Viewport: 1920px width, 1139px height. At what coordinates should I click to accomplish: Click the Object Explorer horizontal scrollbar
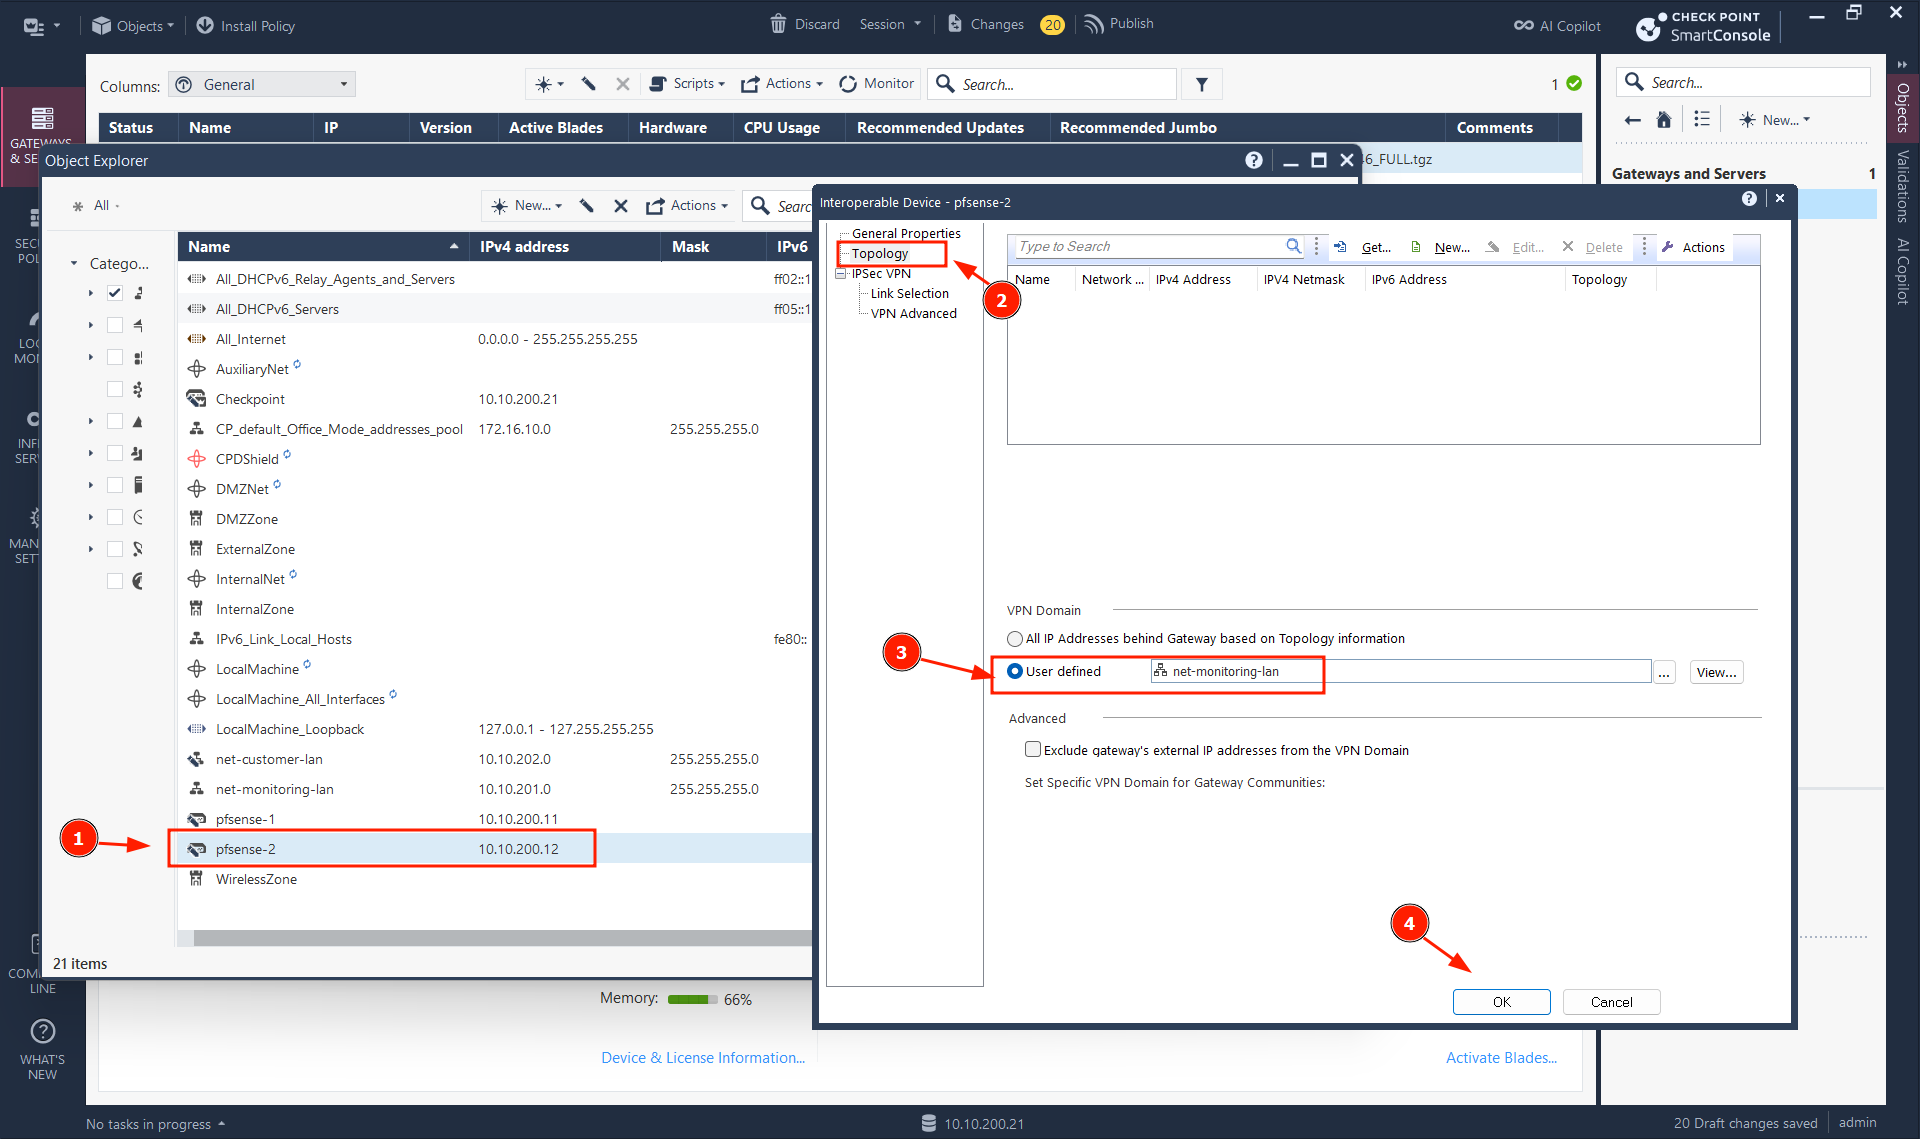pos(502,938)
